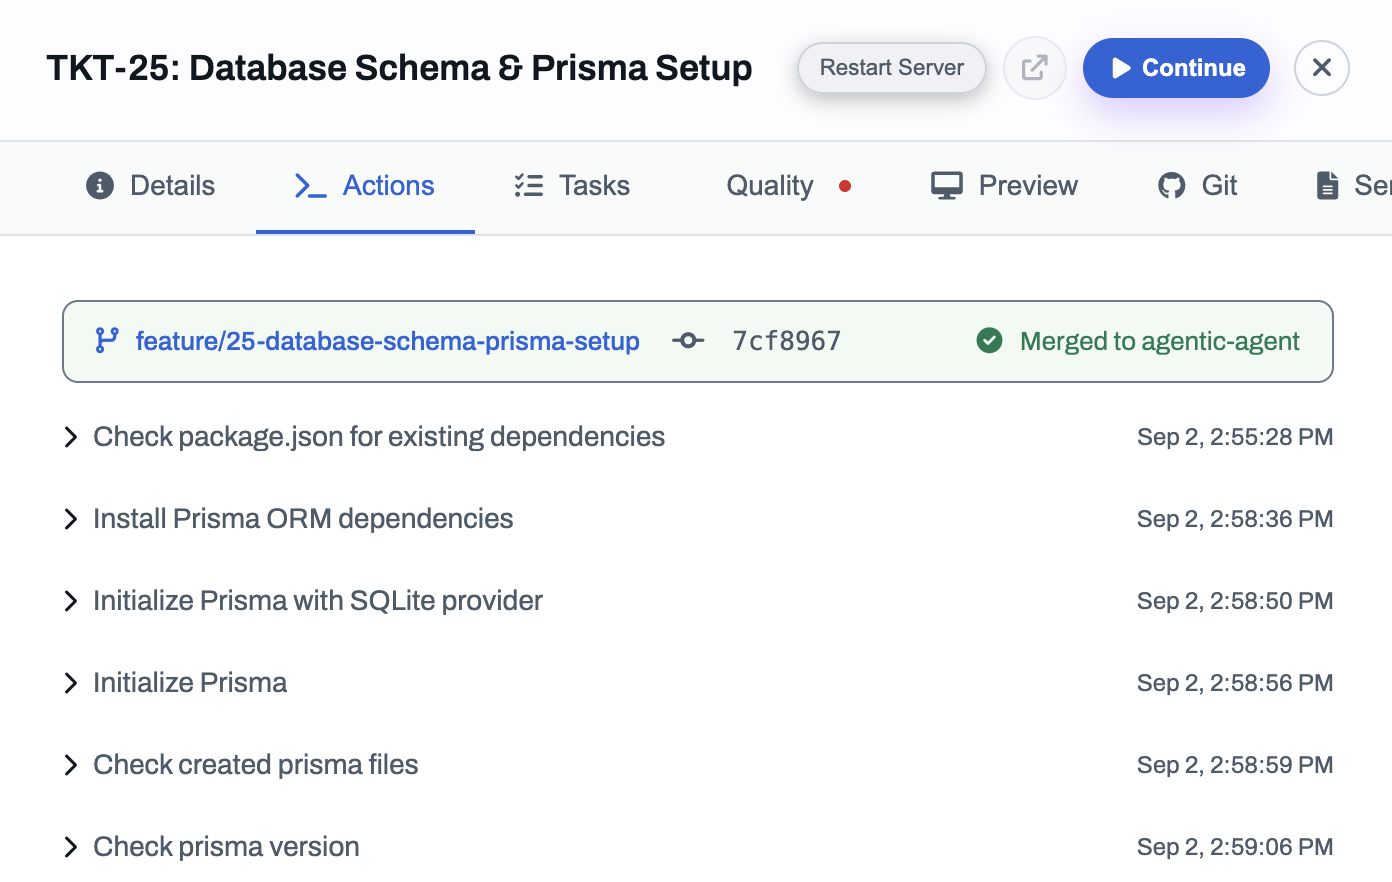Open ticket in new window icon
Image resolution: width=1392 pixels, height=882 pixels.
[x=1035, y=68]
